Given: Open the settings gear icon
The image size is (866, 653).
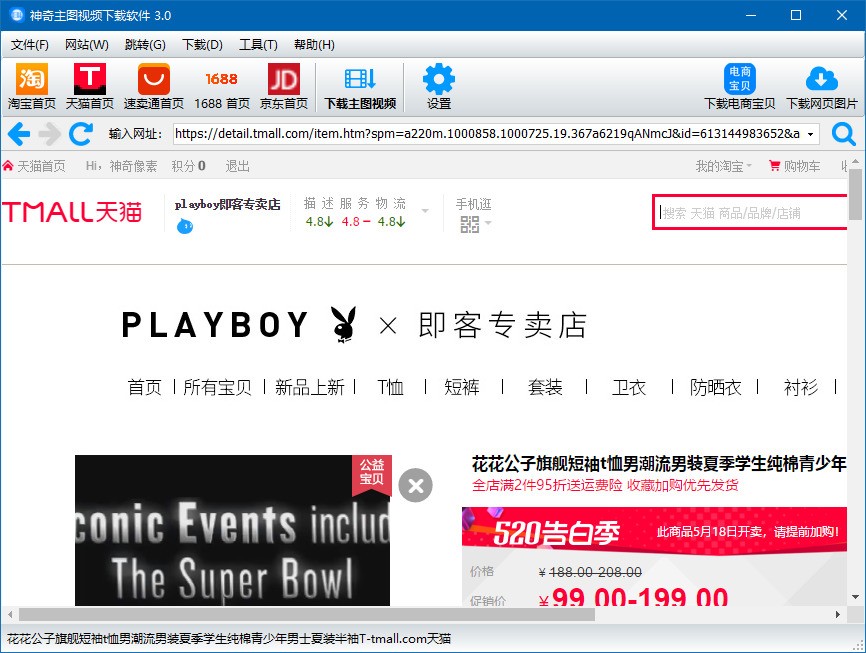Looking at the screenshot, I should pyautogui.click(x=439, y=79).
